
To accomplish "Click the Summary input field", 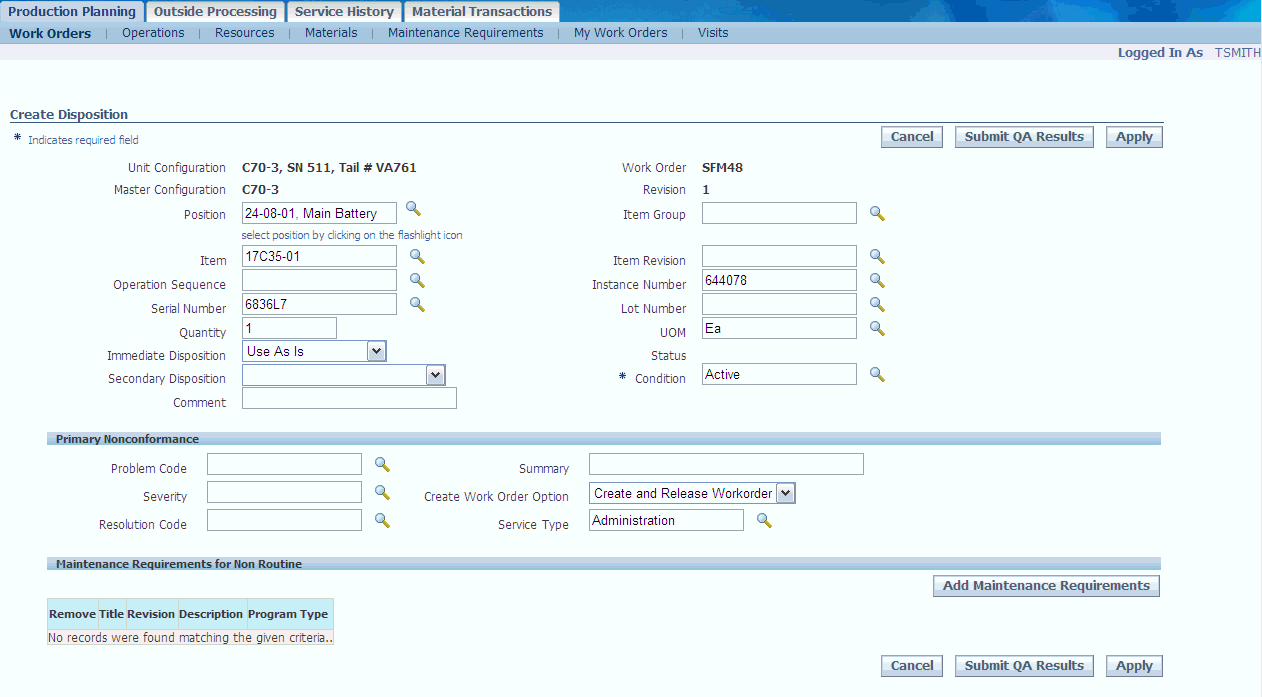I will click(726, 464).
